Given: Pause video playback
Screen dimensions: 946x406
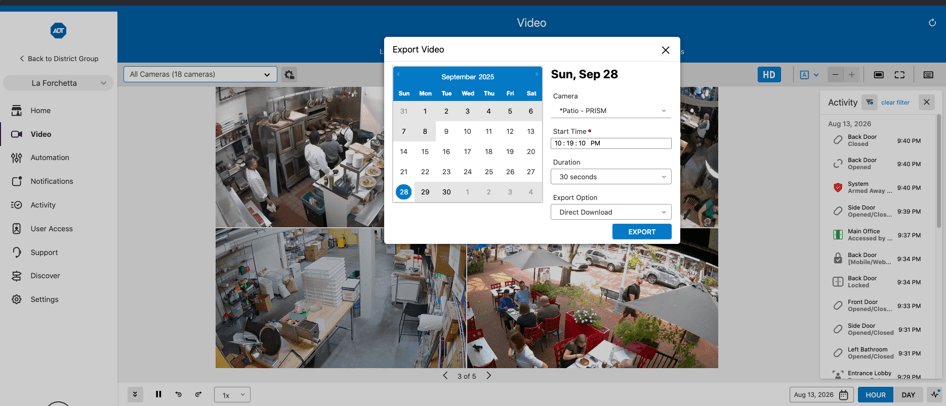Looking at the screenshot, I should click(x=159, y=395).
